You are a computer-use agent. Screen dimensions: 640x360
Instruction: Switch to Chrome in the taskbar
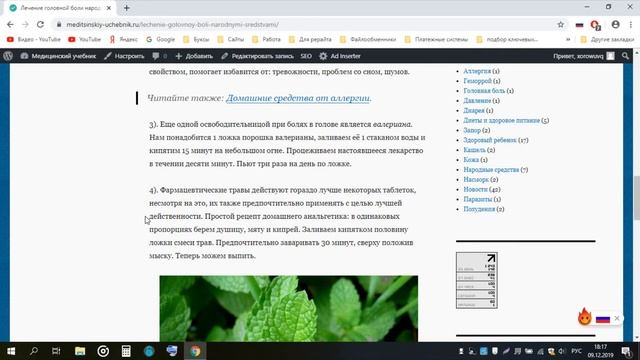(x=195, y=351)
